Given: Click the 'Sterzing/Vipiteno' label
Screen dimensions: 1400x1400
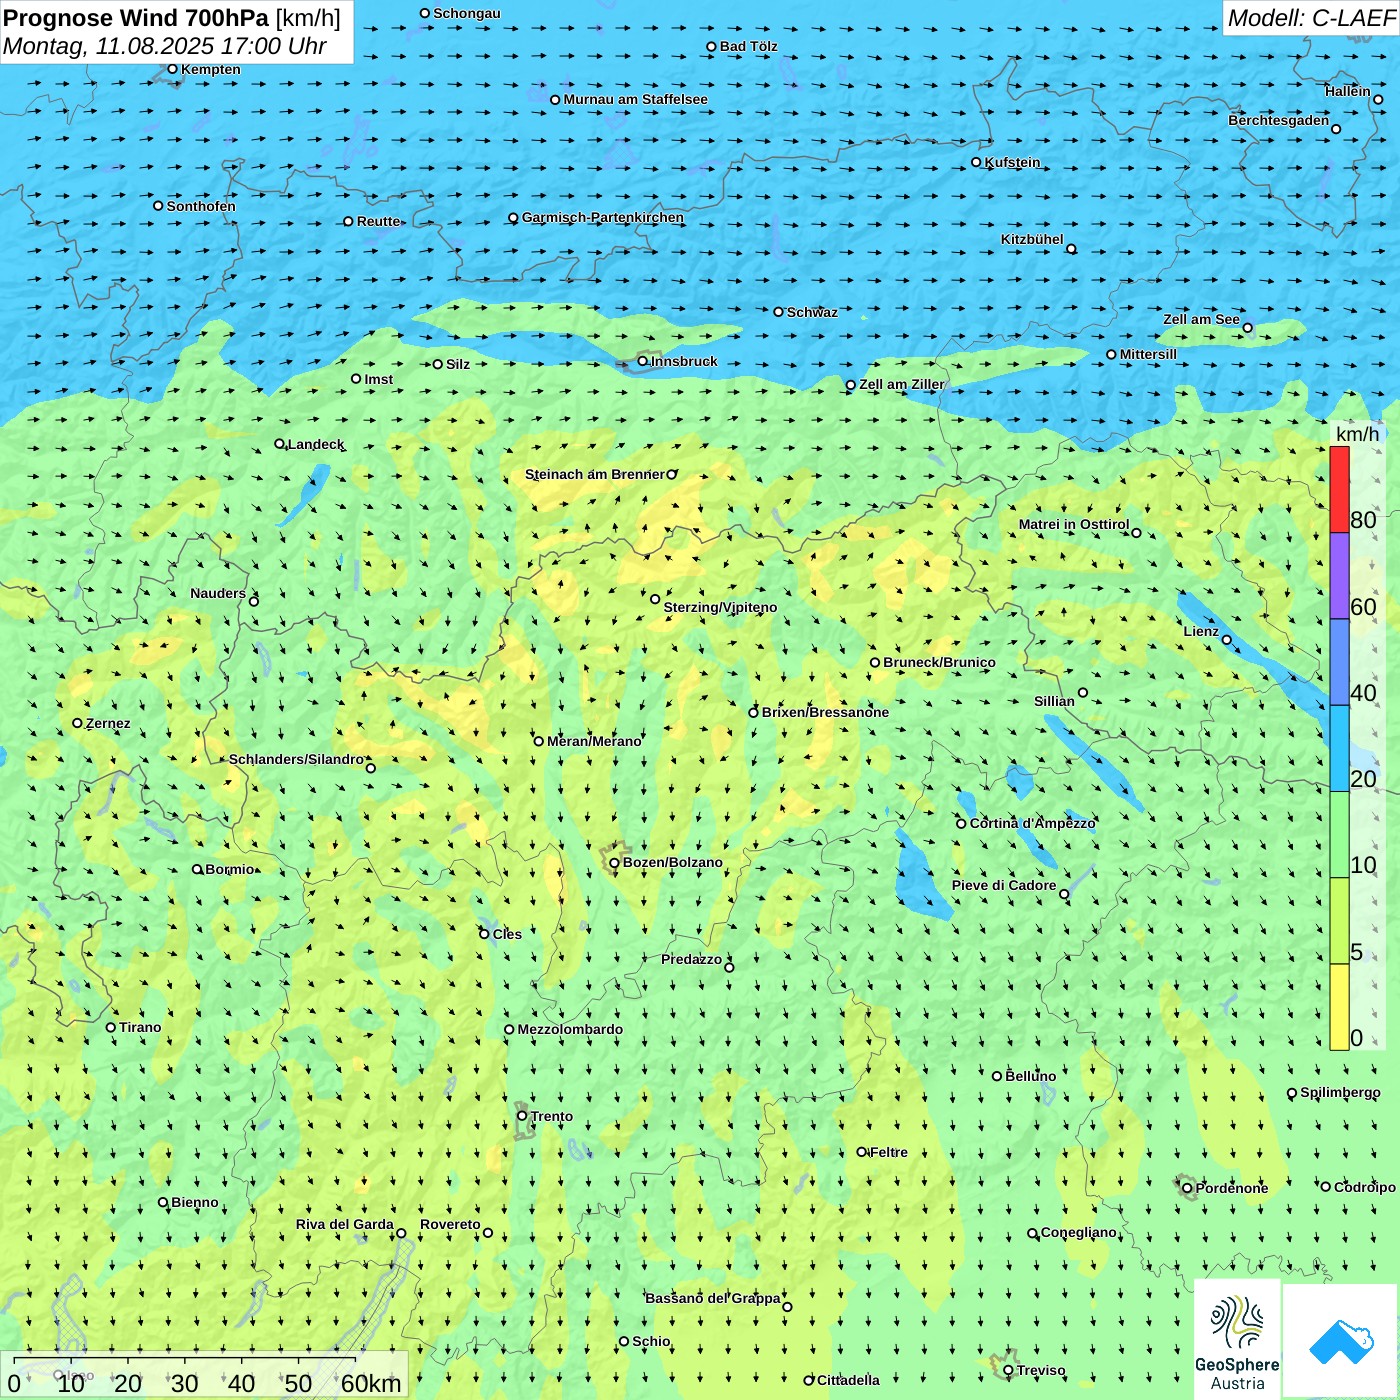Looking at the screenshot, I should click(720, 607).
